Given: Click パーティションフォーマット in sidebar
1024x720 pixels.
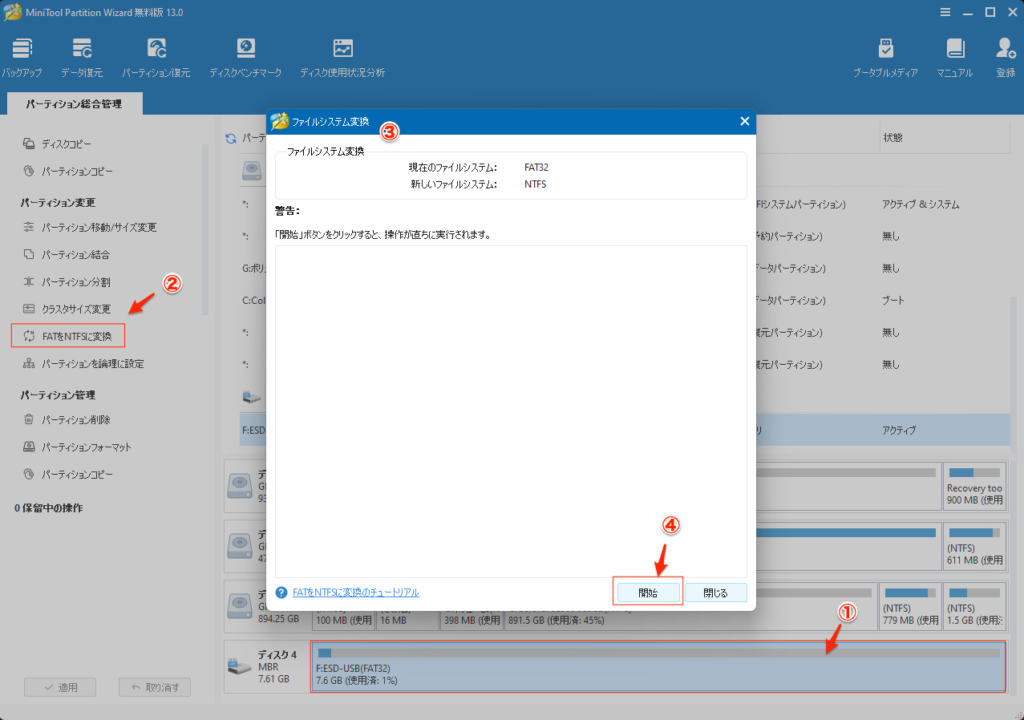Looking at the screenshot, I should tap(86, 447).
